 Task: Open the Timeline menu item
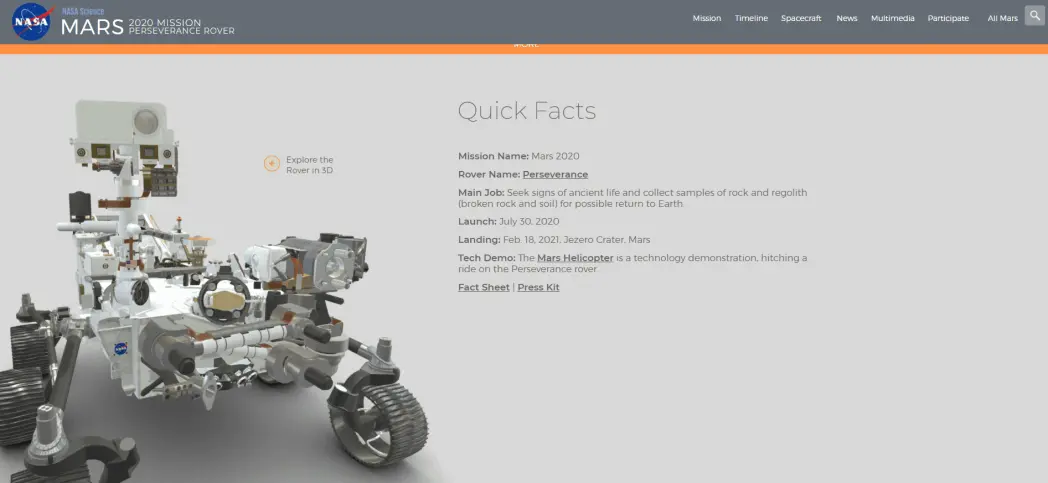point(751,18)
